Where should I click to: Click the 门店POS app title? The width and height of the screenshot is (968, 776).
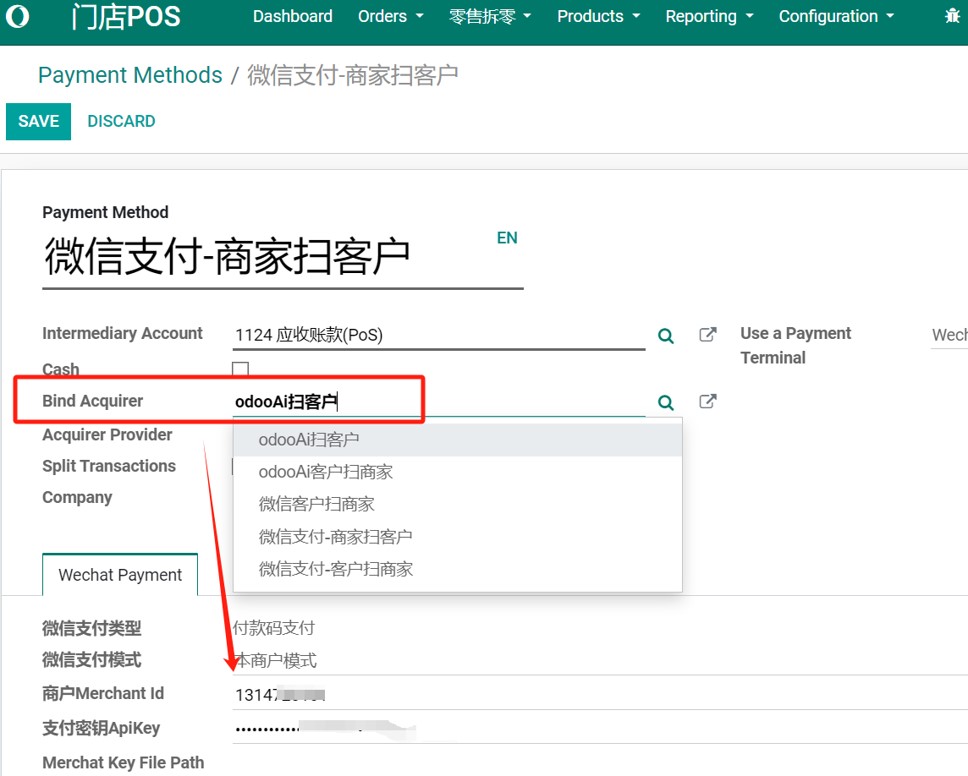click(125, 17)
